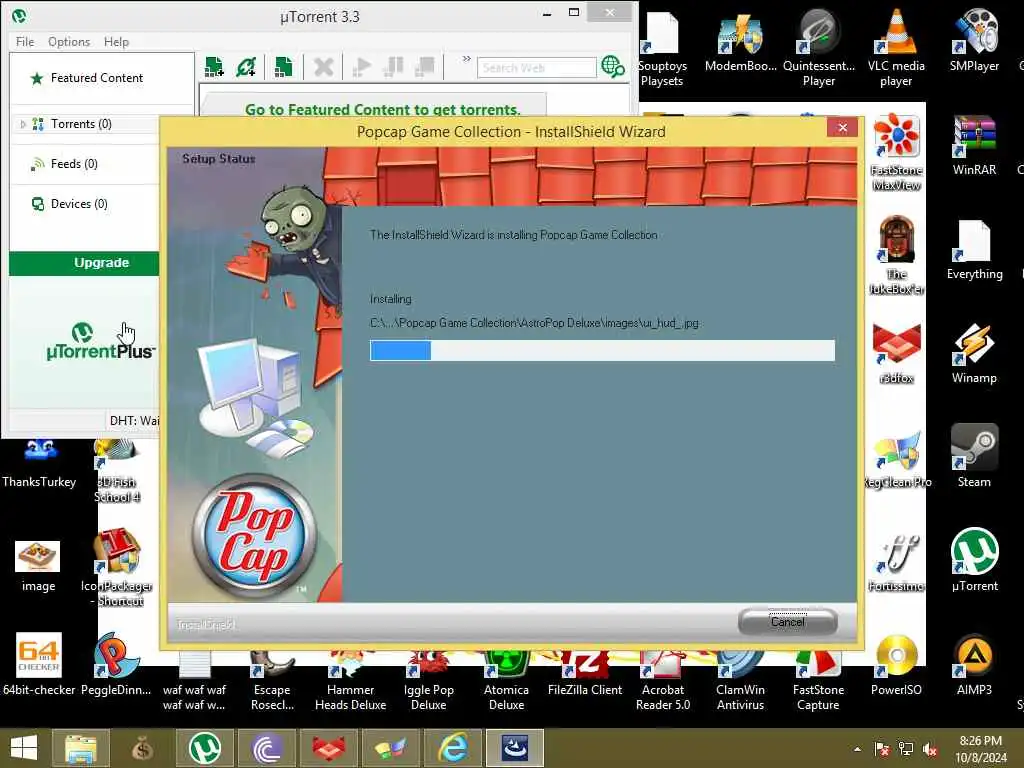Open Hammer Heads Deluxe desktop icon
Screen dimensions: 1024x768
coord(351,679)
